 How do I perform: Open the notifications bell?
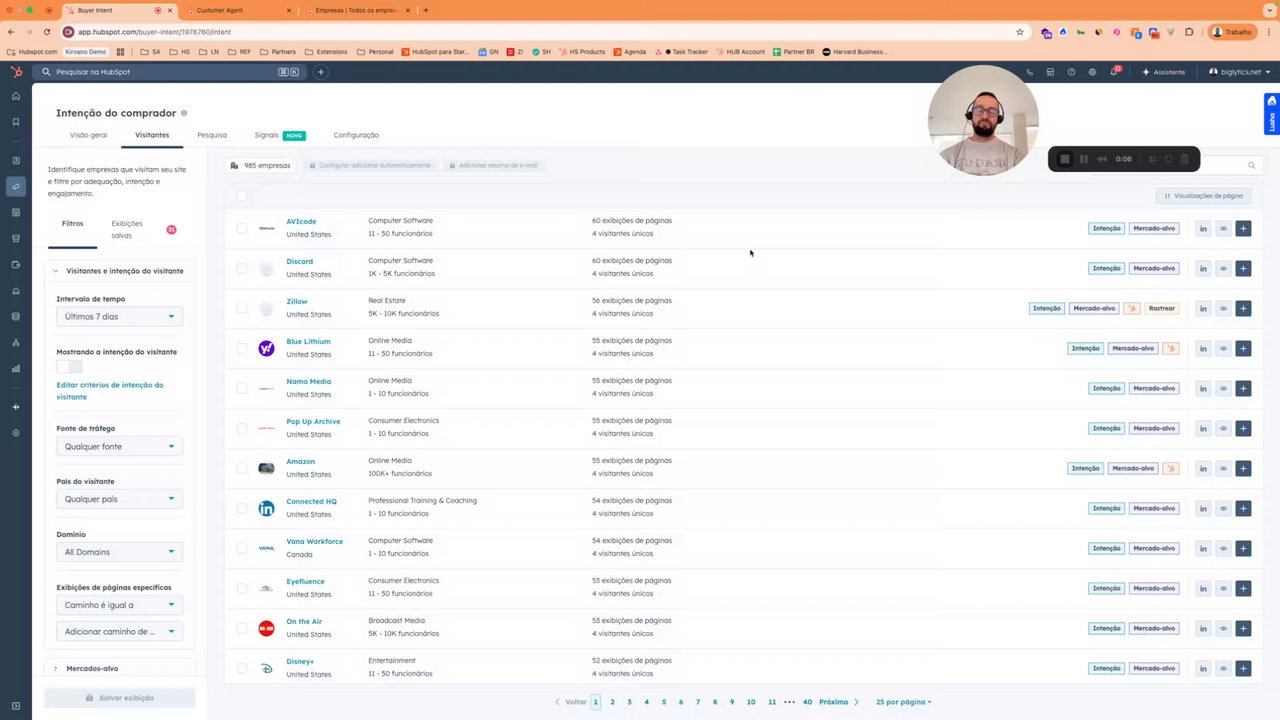(1113, 72)
